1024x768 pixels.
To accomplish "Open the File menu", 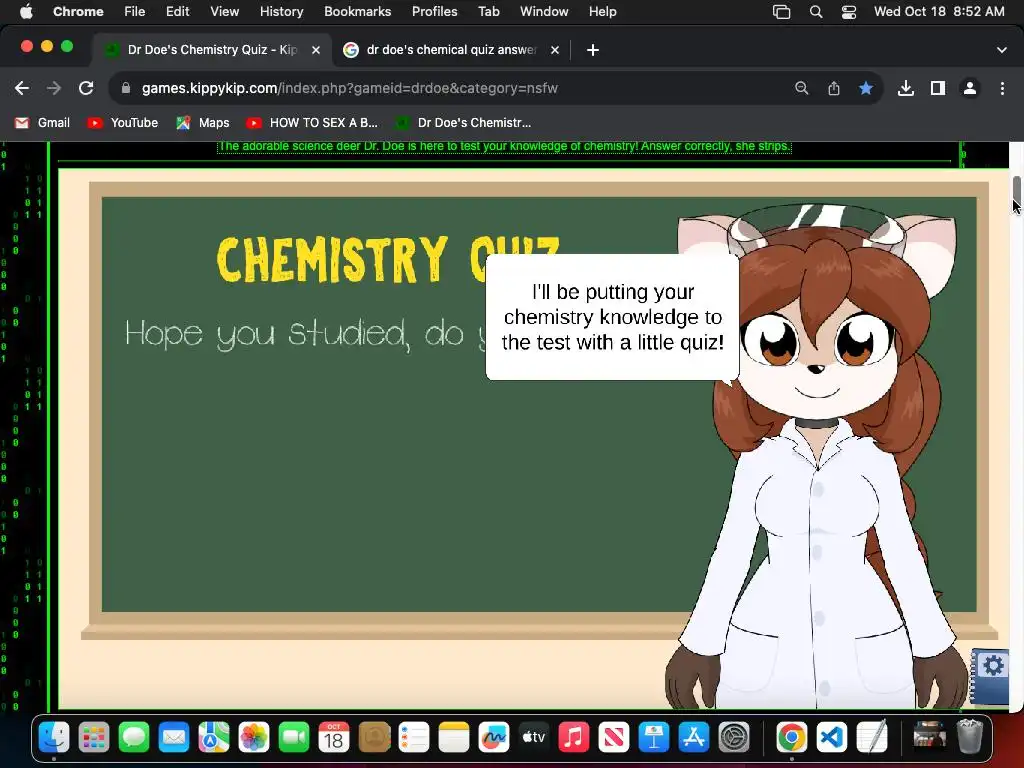I will pos(135,12).
